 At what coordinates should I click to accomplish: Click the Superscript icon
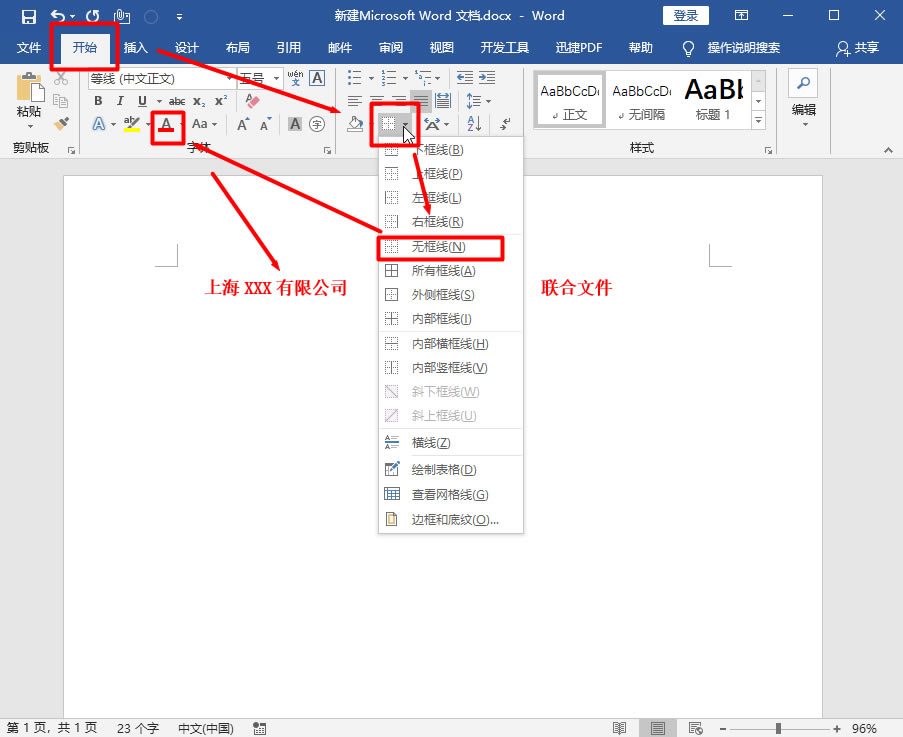pyautogui.click(x=221, y=99)
